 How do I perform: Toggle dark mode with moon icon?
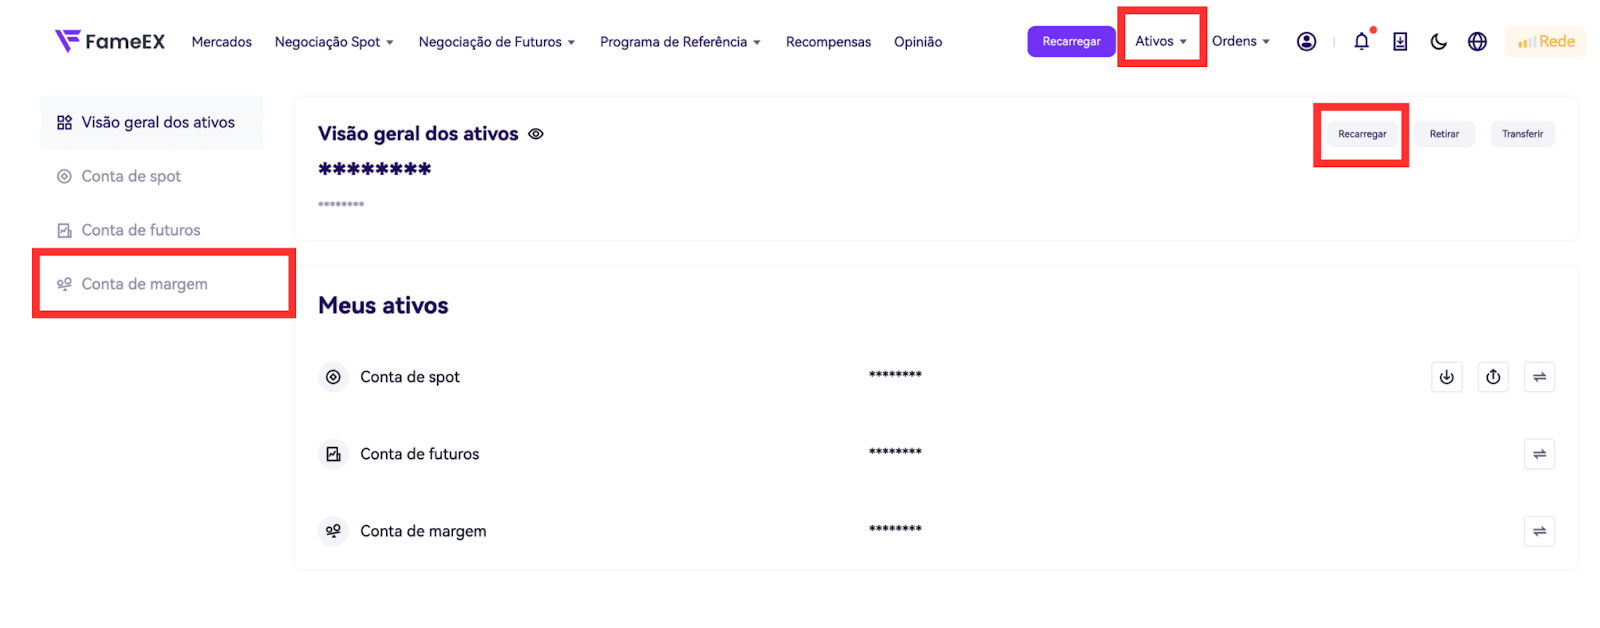tap(1438, 41)
